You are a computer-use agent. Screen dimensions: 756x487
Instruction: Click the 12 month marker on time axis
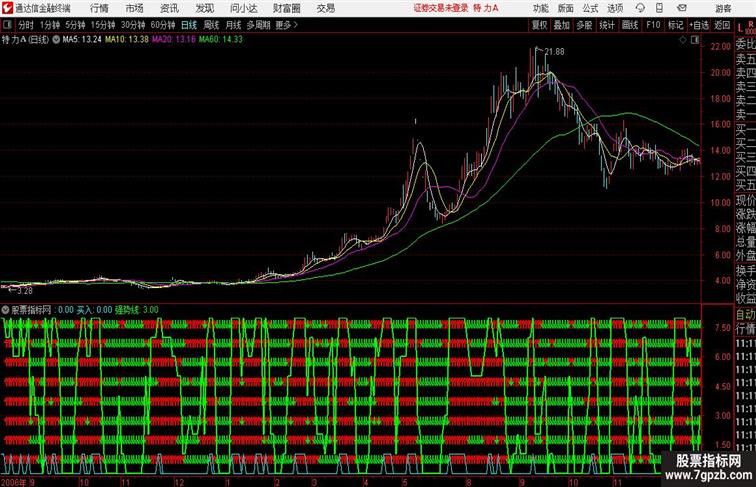tap(179, 482)
